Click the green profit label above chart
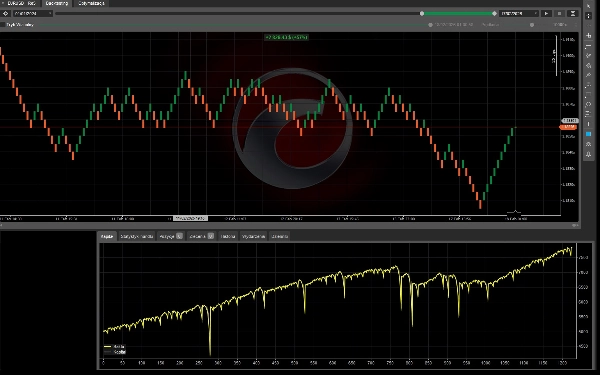600x375 pixels. [x=286, y=38]
